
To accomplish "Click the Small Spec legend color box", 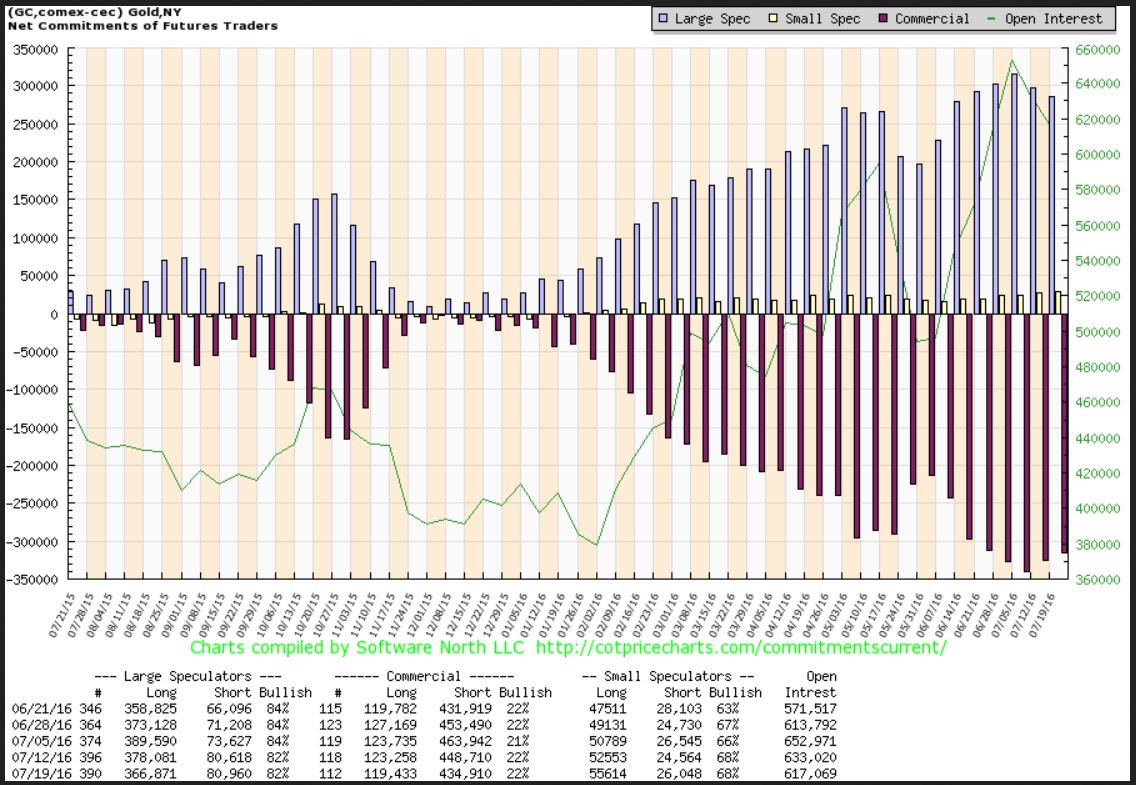I will pyautogui.click(x=773, y=18).
